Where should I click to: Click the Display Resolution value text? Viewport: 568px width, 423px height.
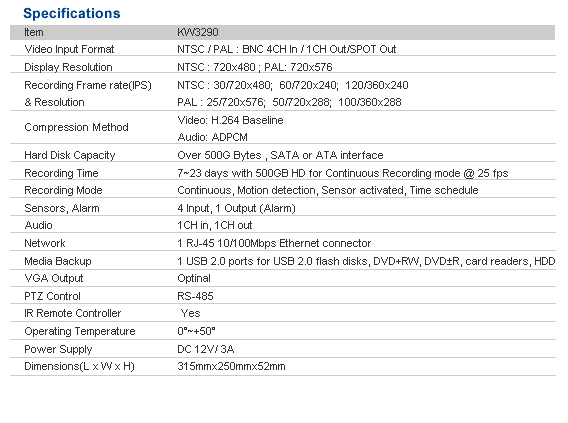coord(255,67)
